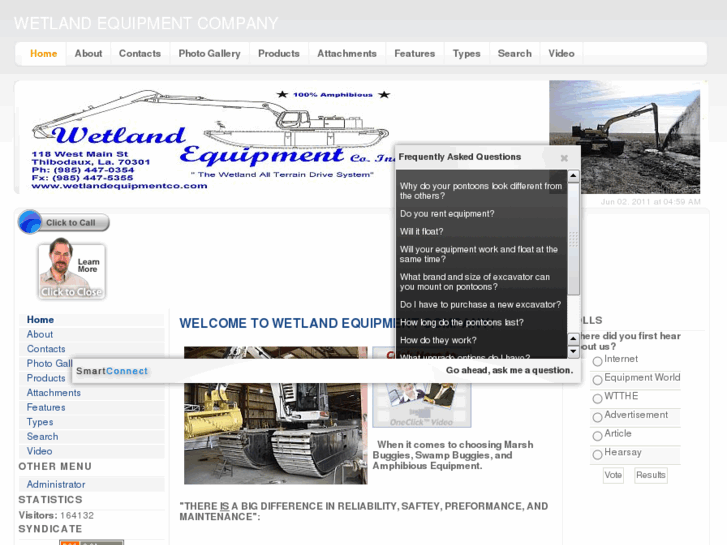Select the WTTHE poll option
The width and height of the screenshot is (727, 545).
click(597, 398)
